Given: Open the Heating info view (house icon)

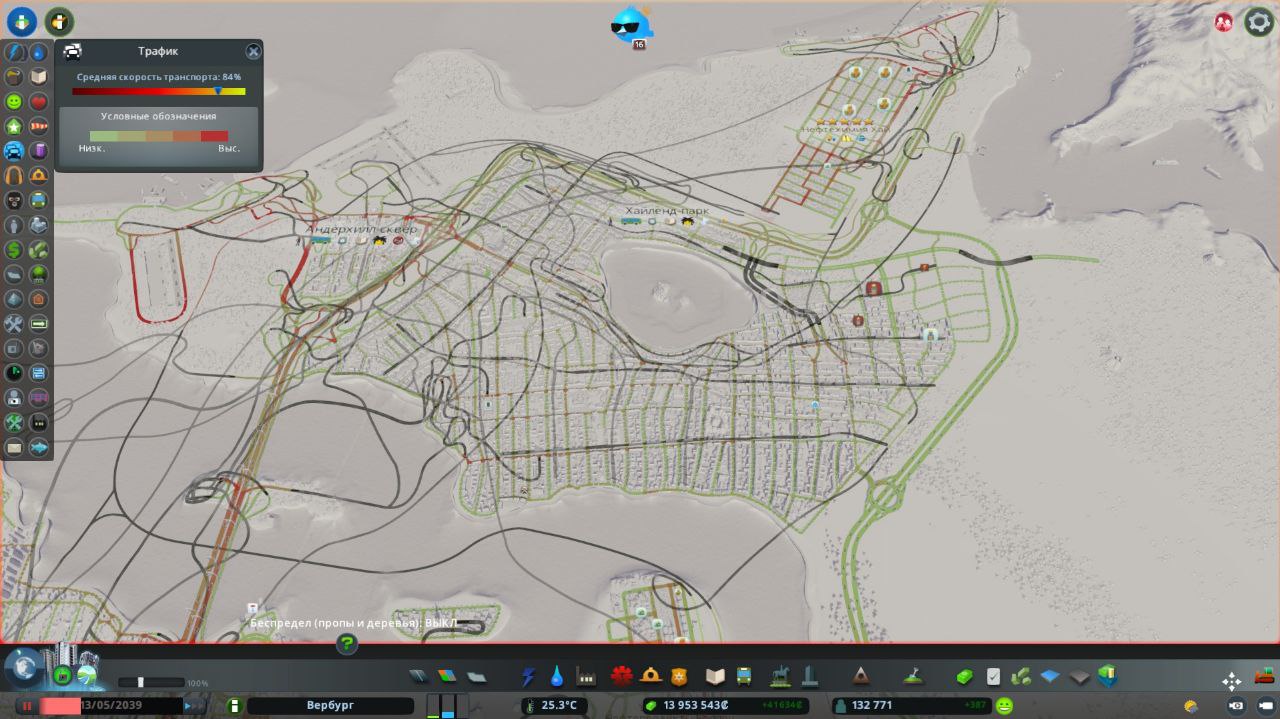Looking at the screenshot, I should pos(38,299).
